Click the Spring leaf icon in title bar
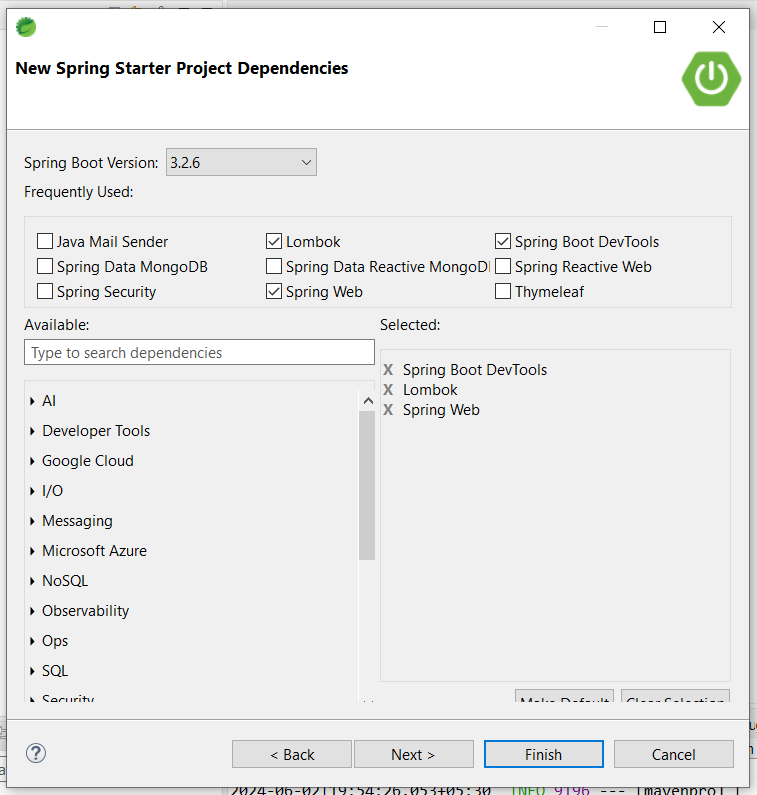Viewport: 757px width, 795px height. (26, 27)
